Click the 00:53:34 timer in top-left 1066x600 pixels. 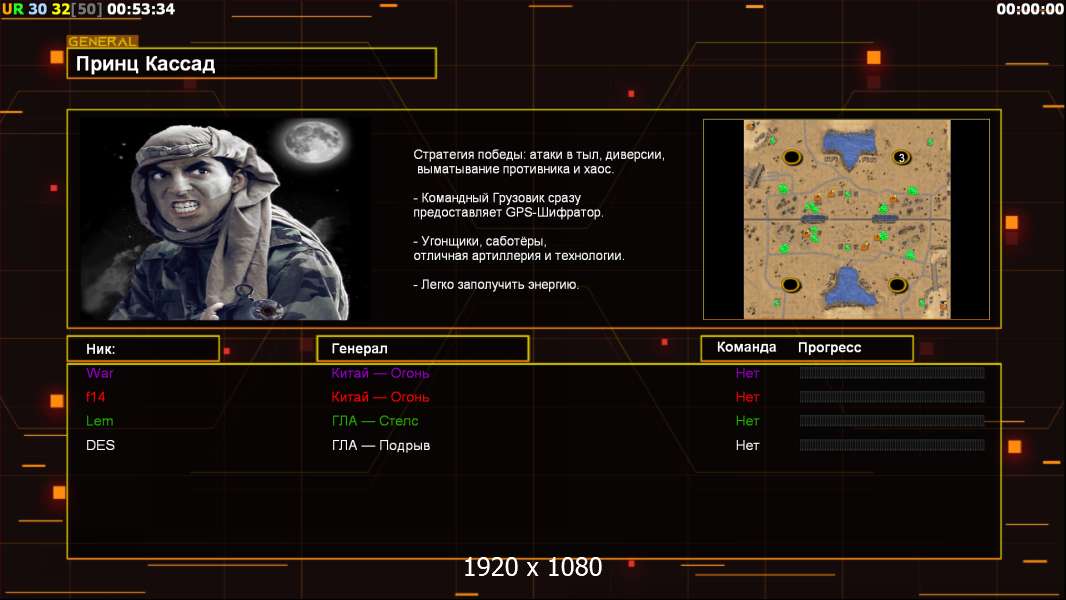[x=140, y=9]
